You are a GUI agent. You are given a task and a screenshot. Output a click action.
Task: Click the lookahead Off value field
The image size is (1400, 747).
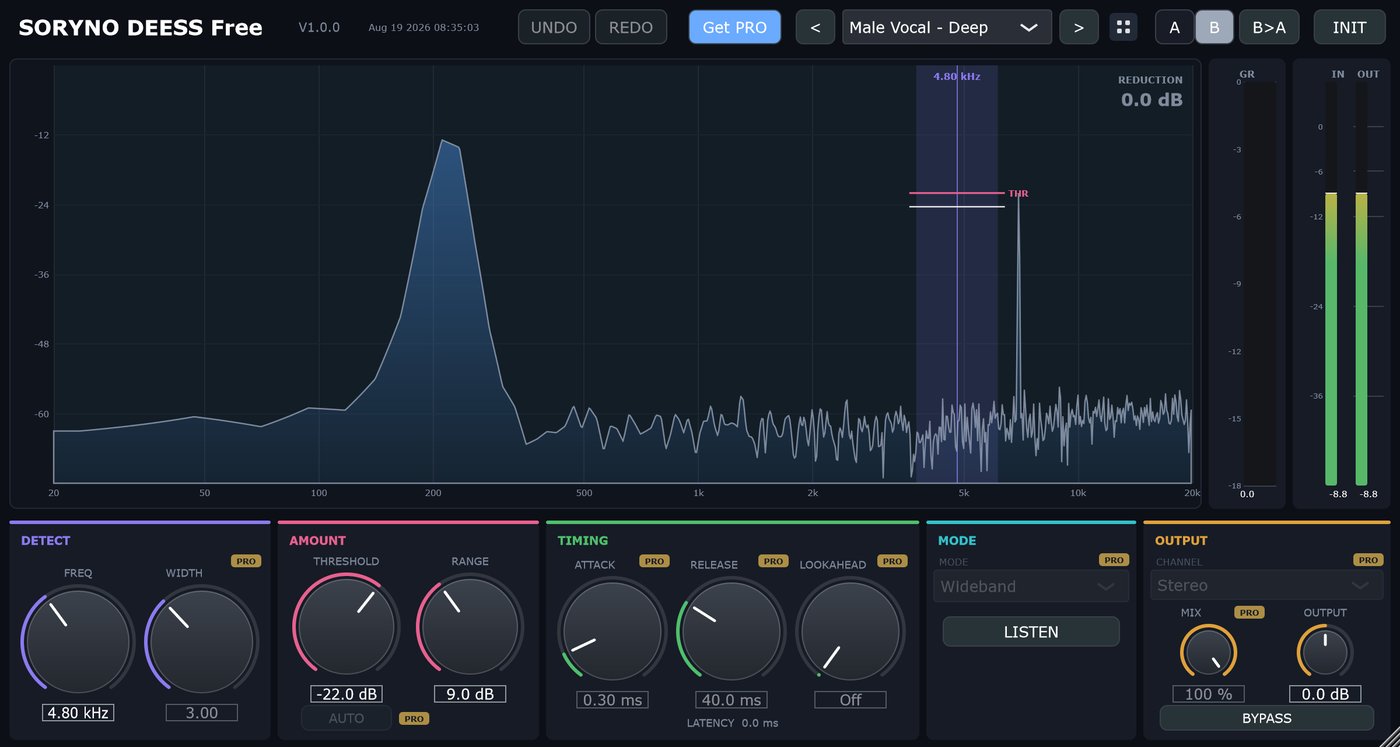(850, 700)
